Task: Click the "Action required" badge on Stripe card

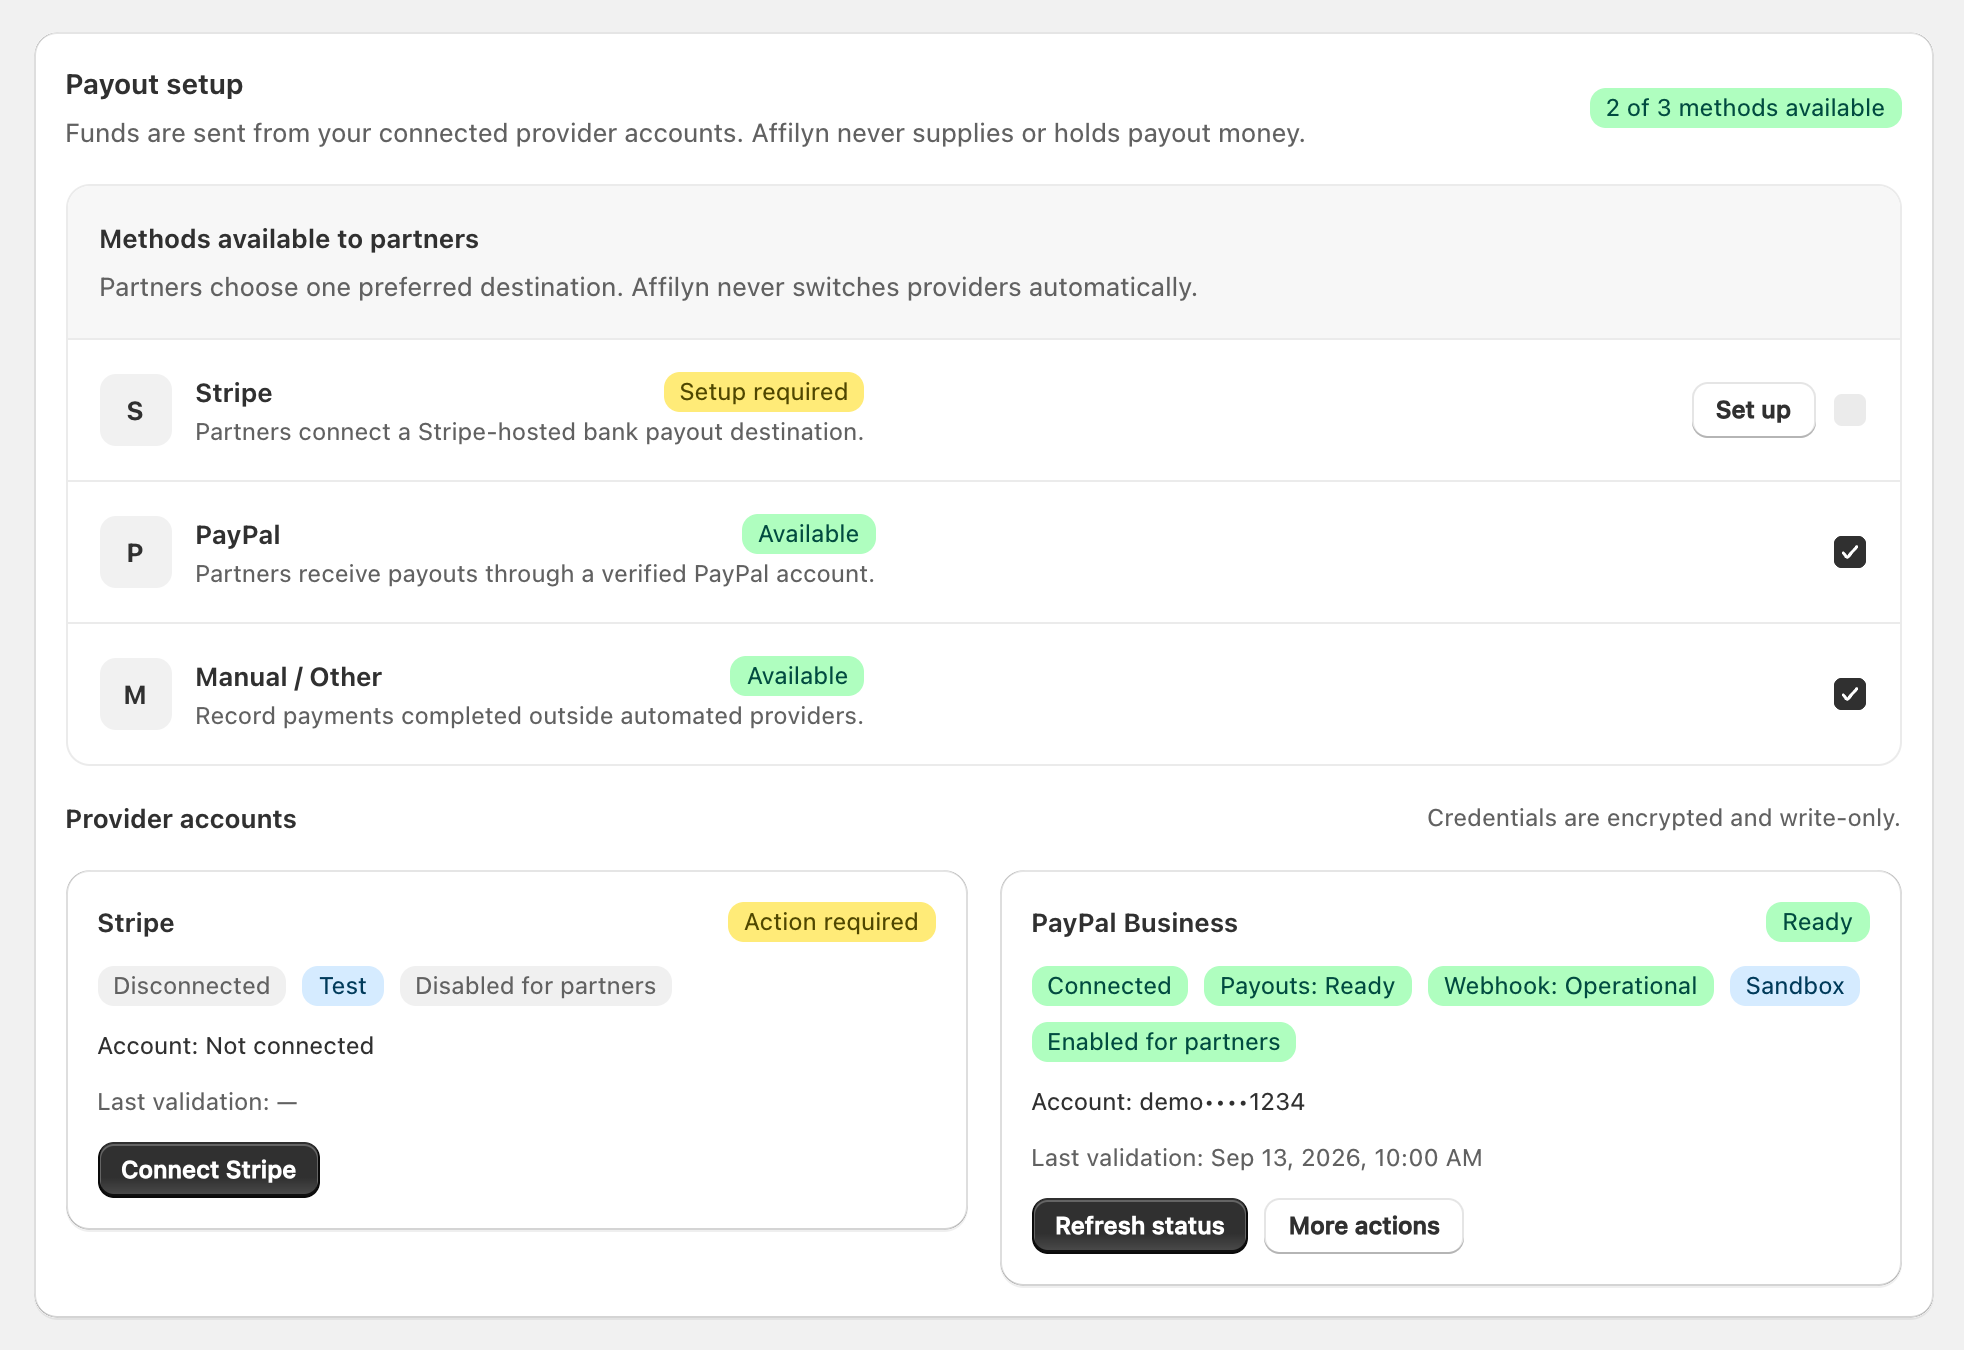Action: [831, 922]
